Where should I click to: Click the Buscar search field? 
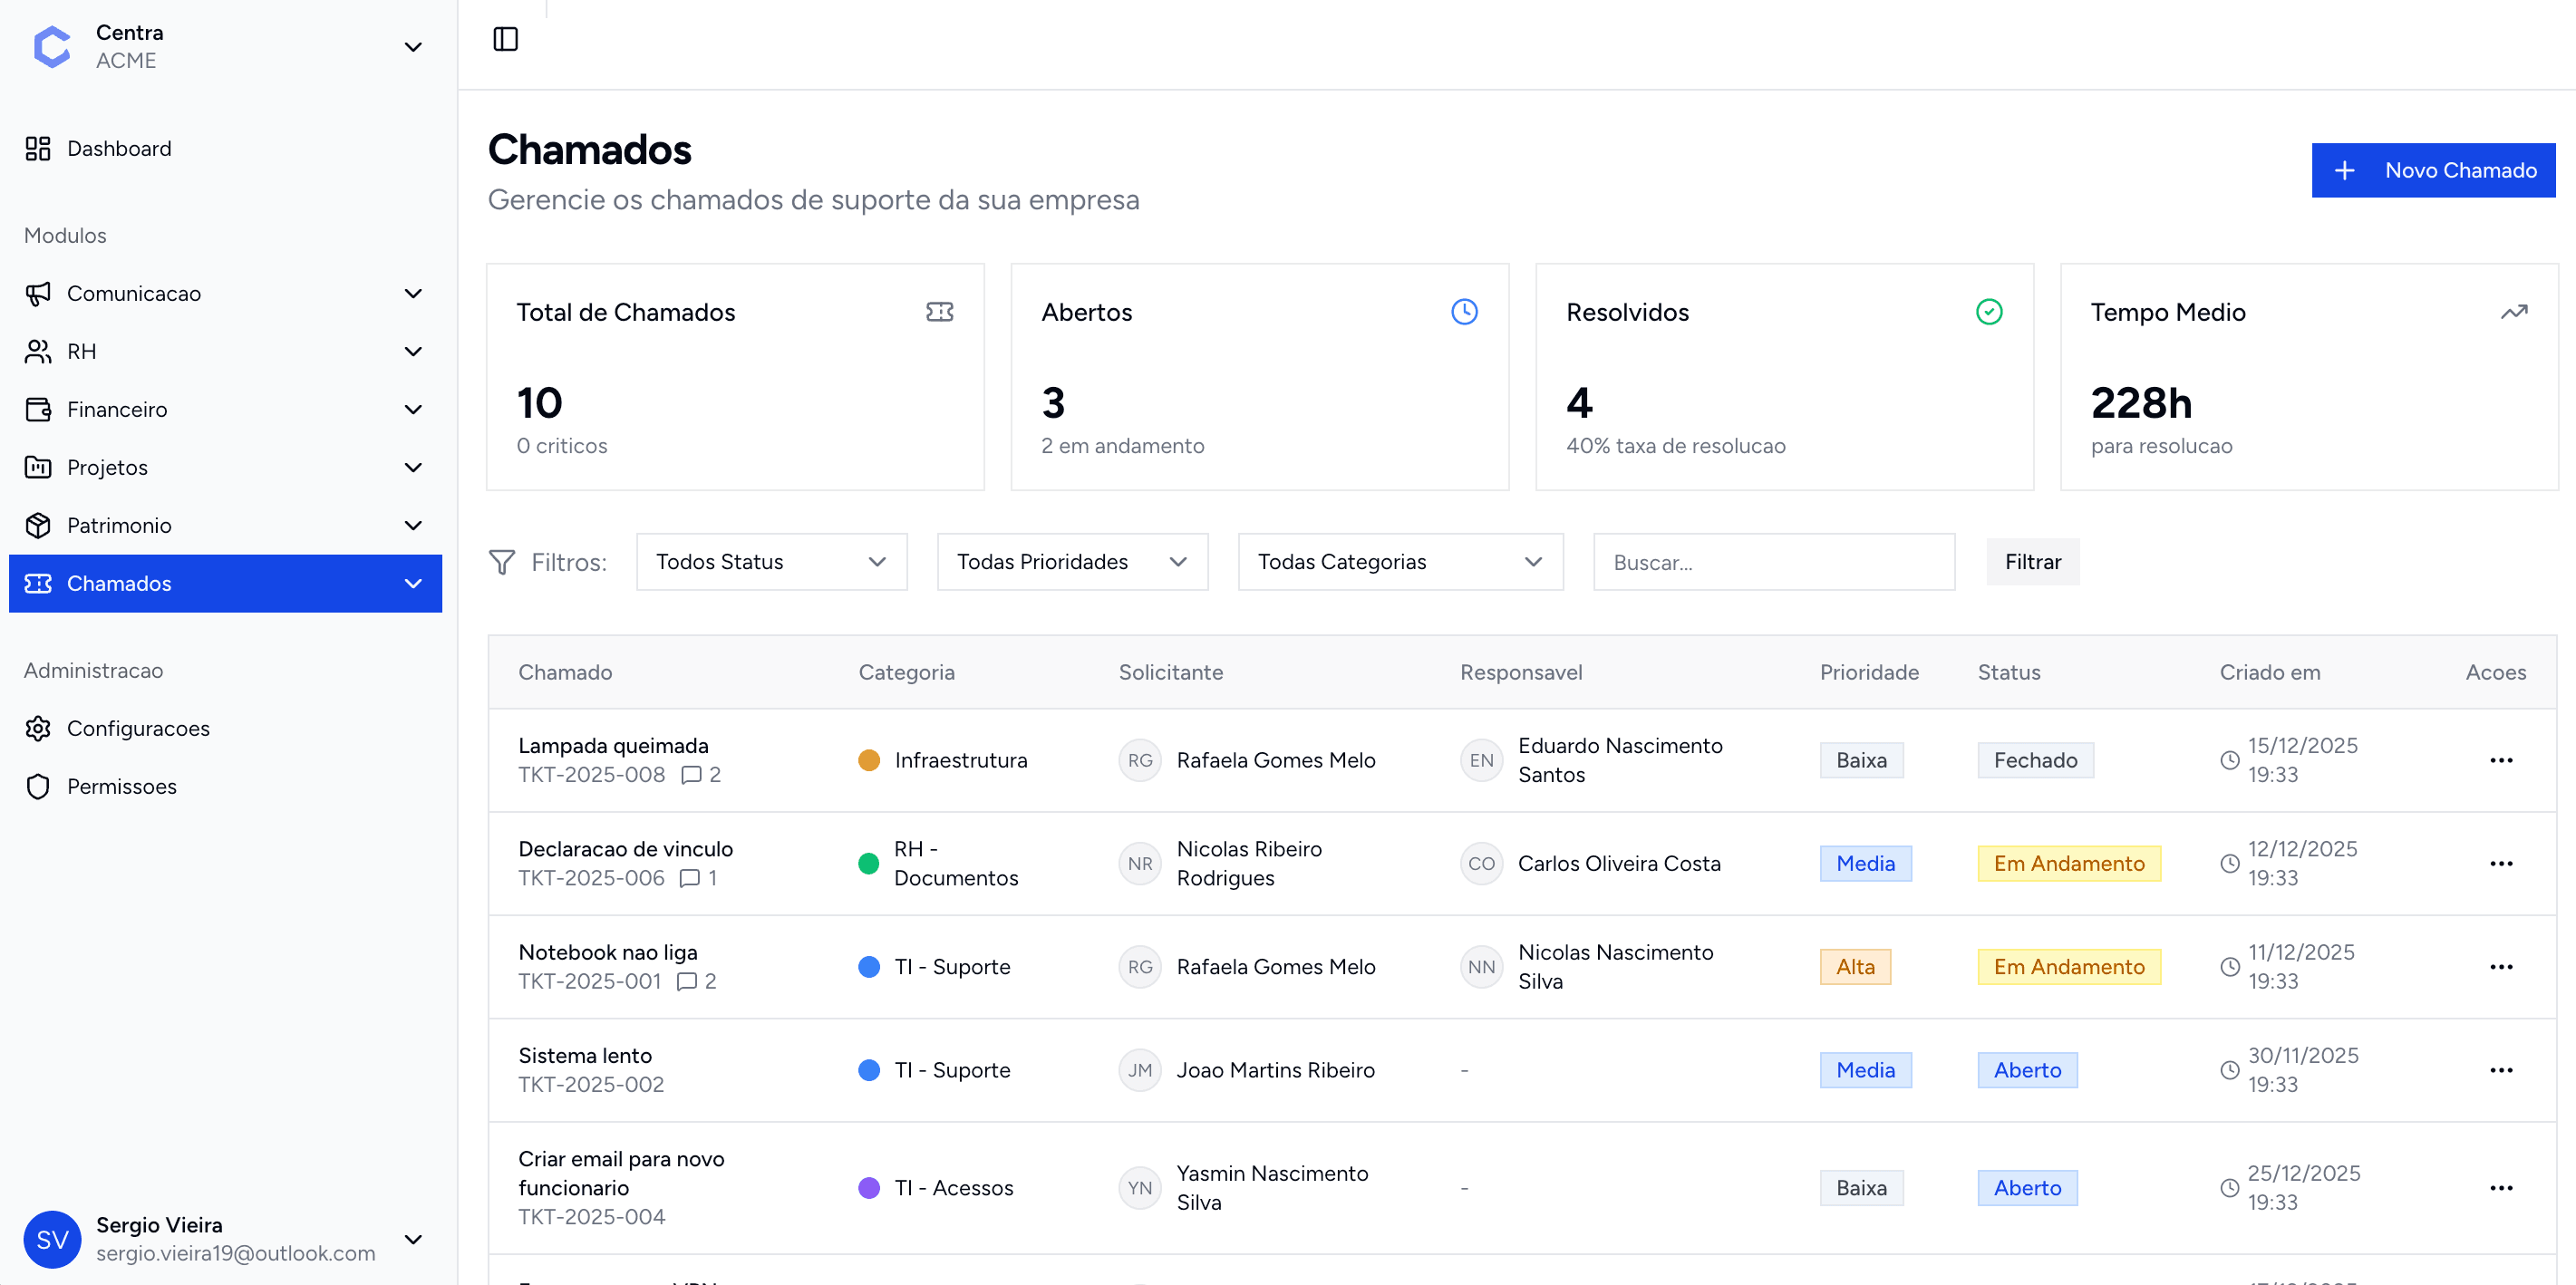(1773, 562)
